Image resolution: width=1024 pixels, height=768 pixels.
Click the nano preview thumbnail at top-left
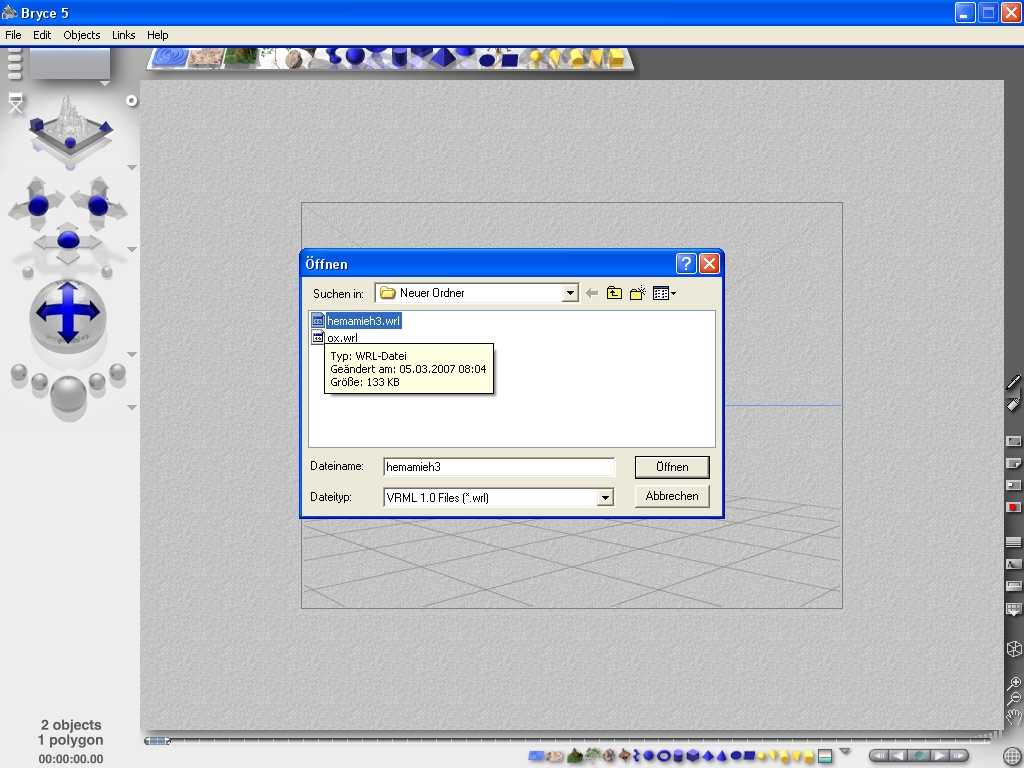point(70,64)
